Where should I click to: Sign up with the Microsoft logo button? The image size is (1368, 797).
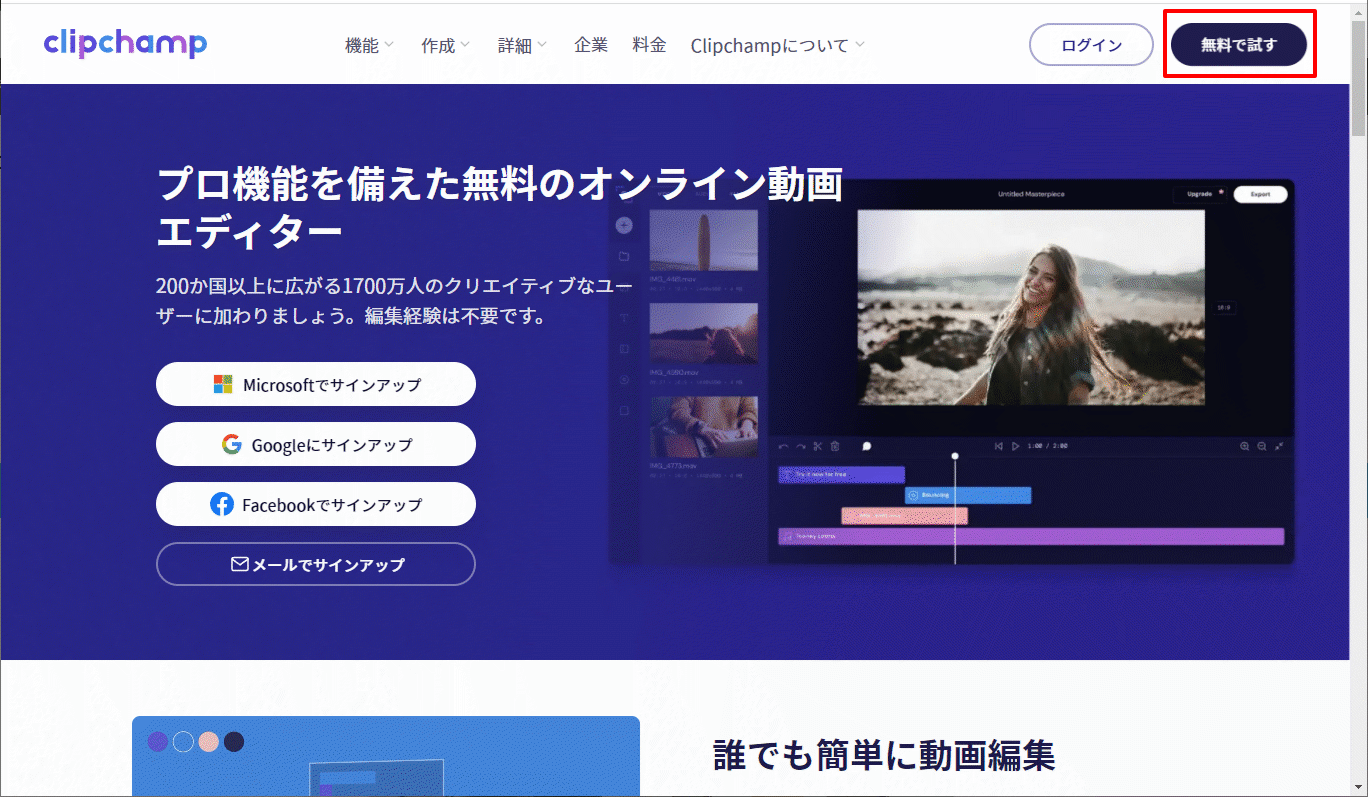[x=315, y=384]
